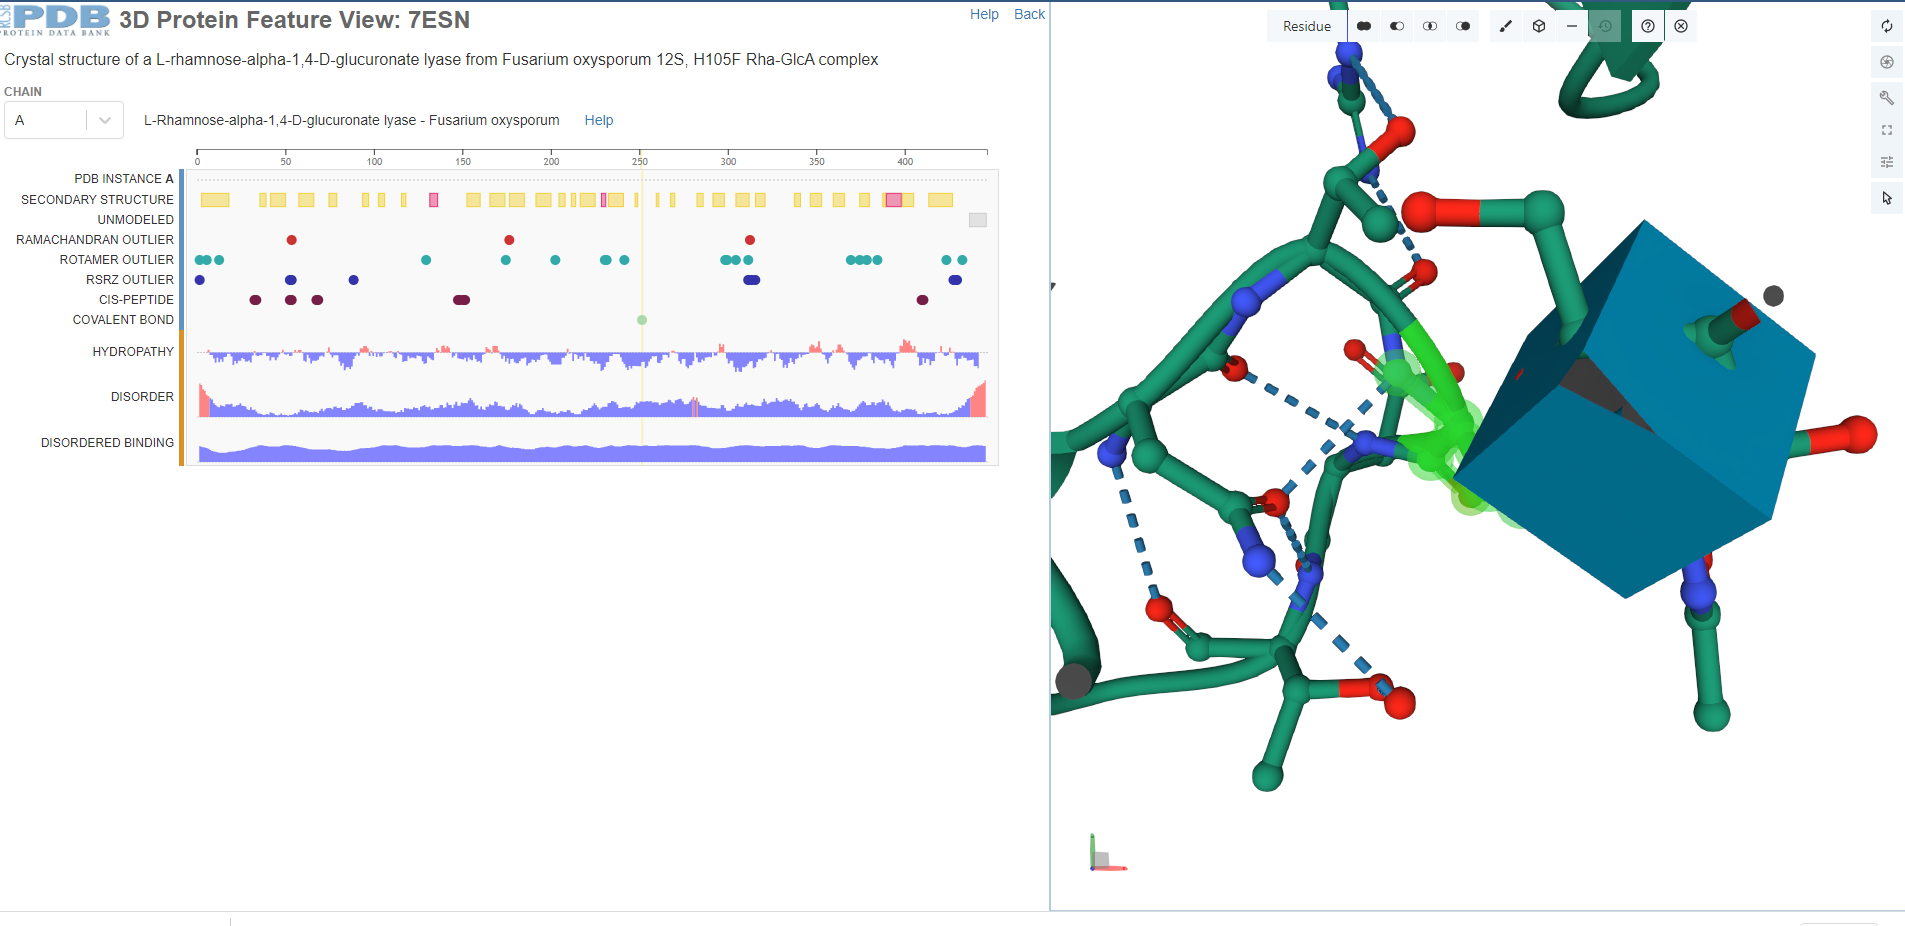Open the brush color theme tool
The height and width of the screenshot is (926, 1905).
coord(1506,26)
